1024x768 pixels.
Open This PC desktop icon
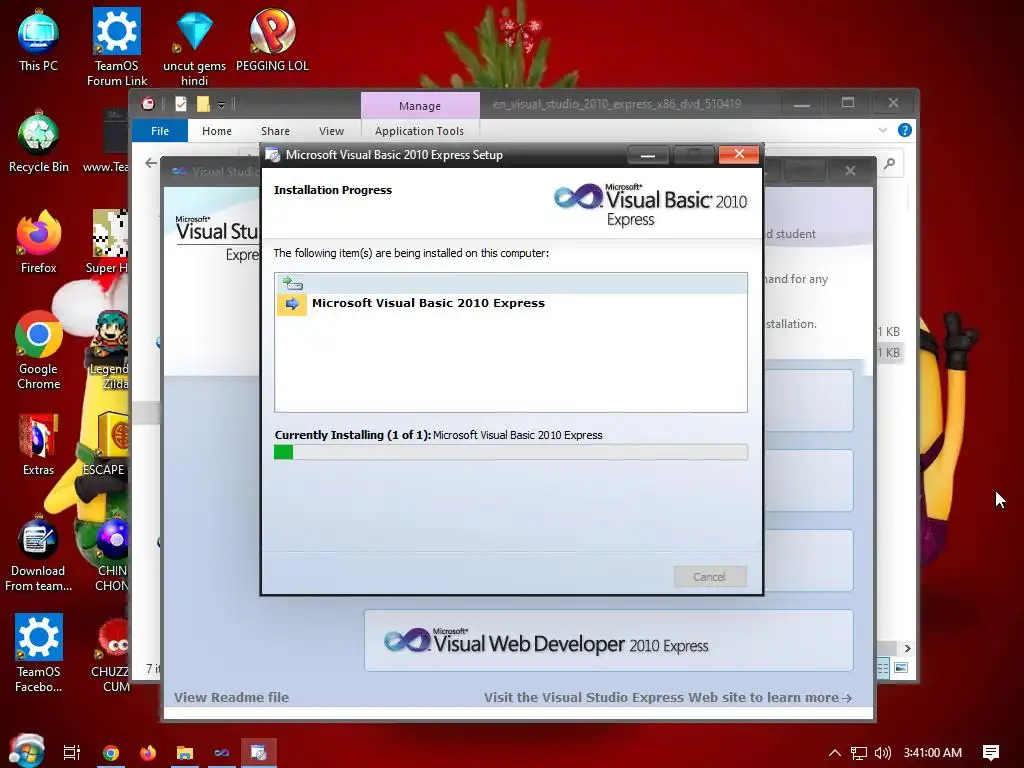pos(38,40)
